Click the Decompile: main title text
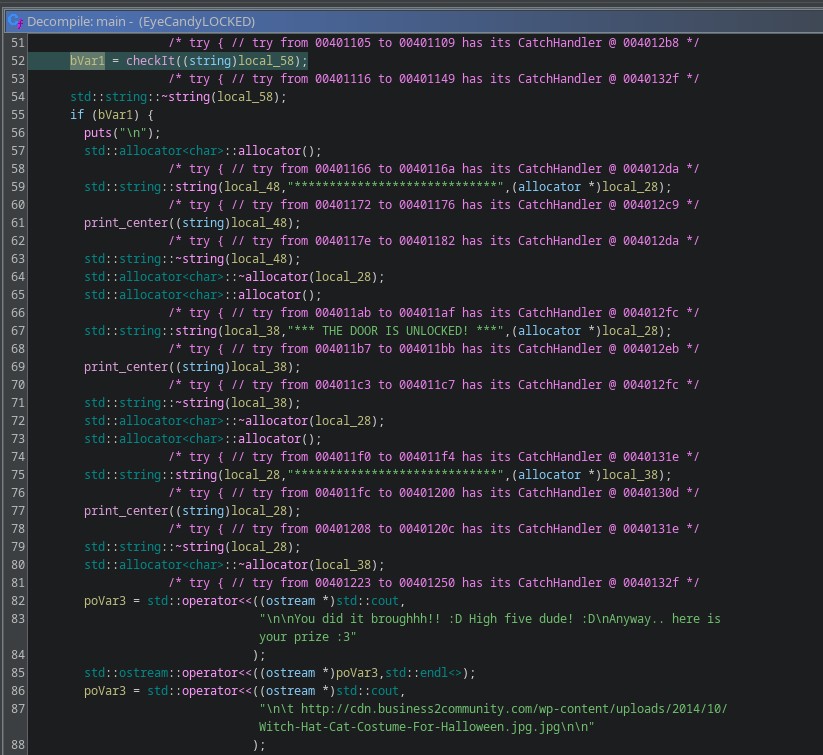Viewport: 823px width, 755px height. click(x=76, y=22)
